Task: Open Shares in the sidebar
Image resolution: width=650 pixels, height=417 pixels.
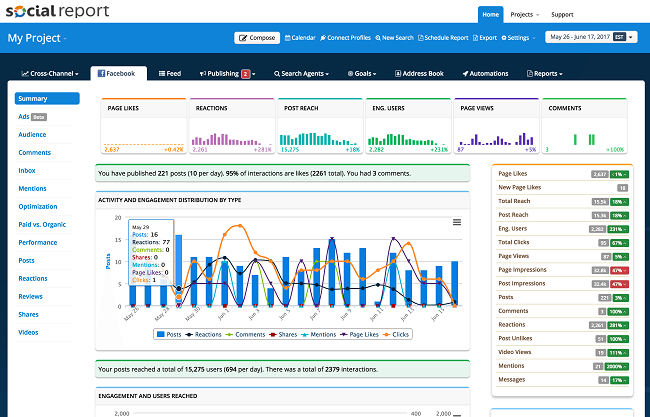Action: pos(28,315)
